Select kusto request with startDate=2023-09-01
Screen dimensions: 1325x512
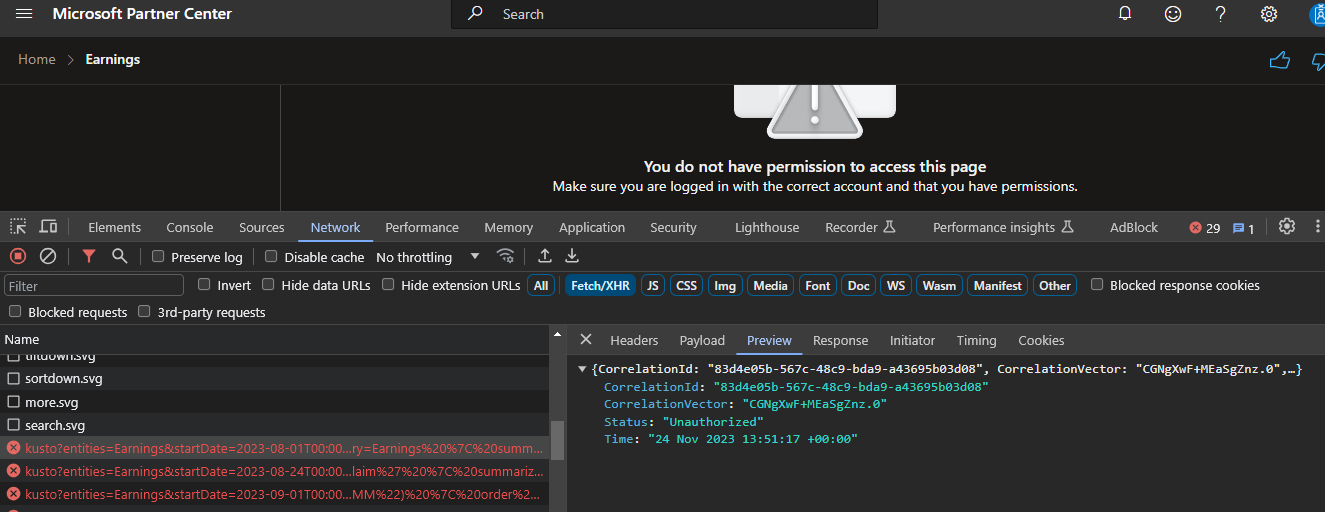tap(274, 494)
